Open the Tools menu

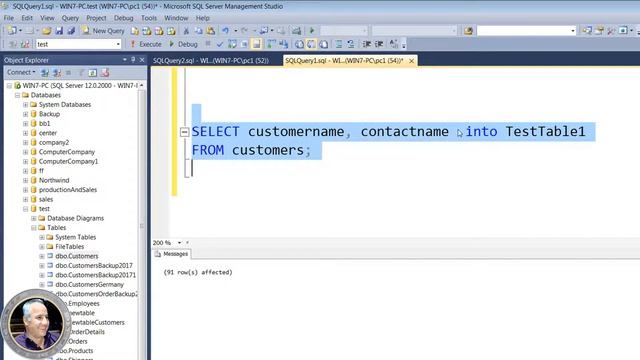pyautogui.click(x=149, y=18)
